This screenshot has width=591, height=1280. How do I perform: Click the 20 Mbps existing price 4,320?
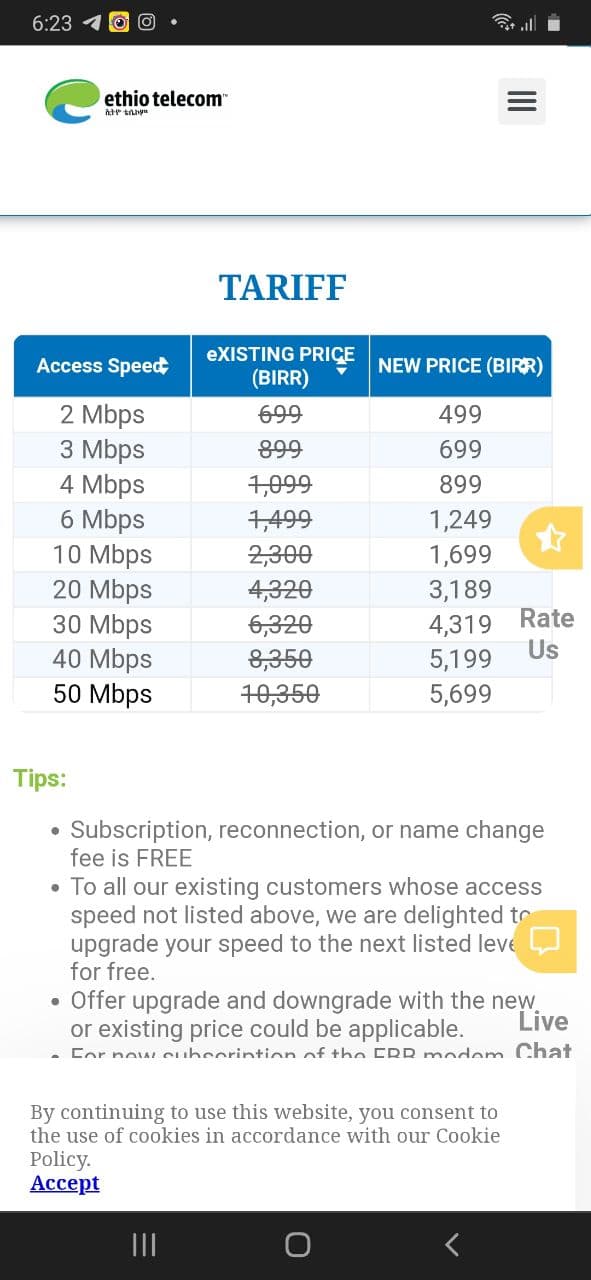[280, 589]
